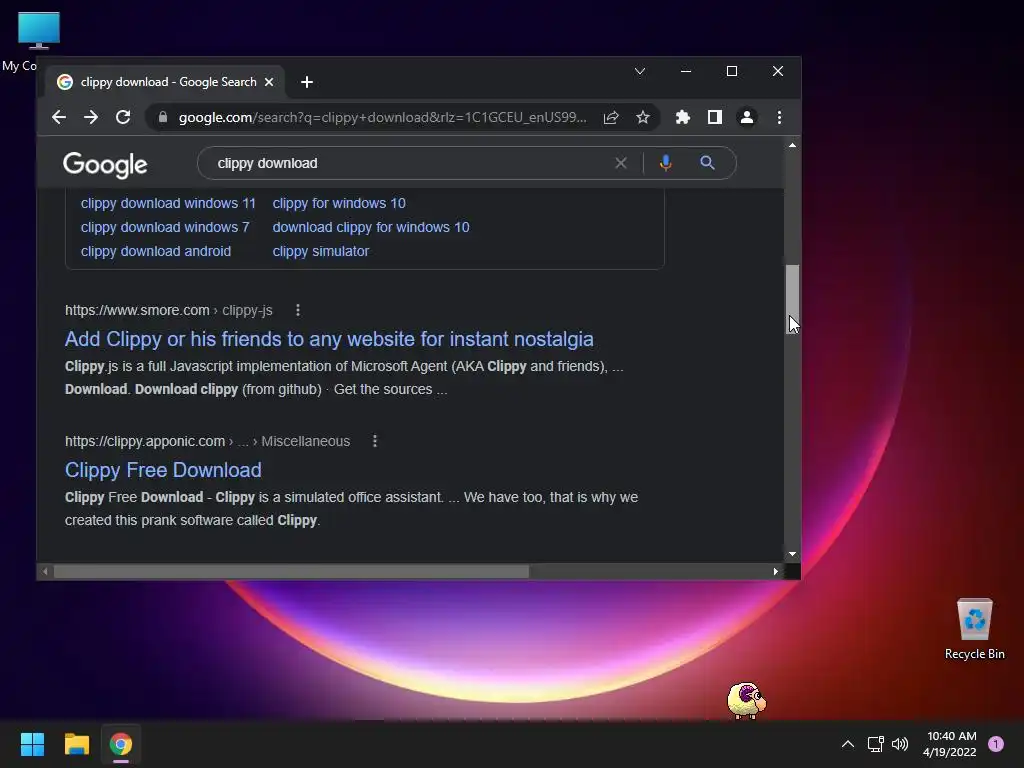This screenshot has height=768, width=1024.
Task: Click the scrollbar's up arrow
Action: [792, 145]
